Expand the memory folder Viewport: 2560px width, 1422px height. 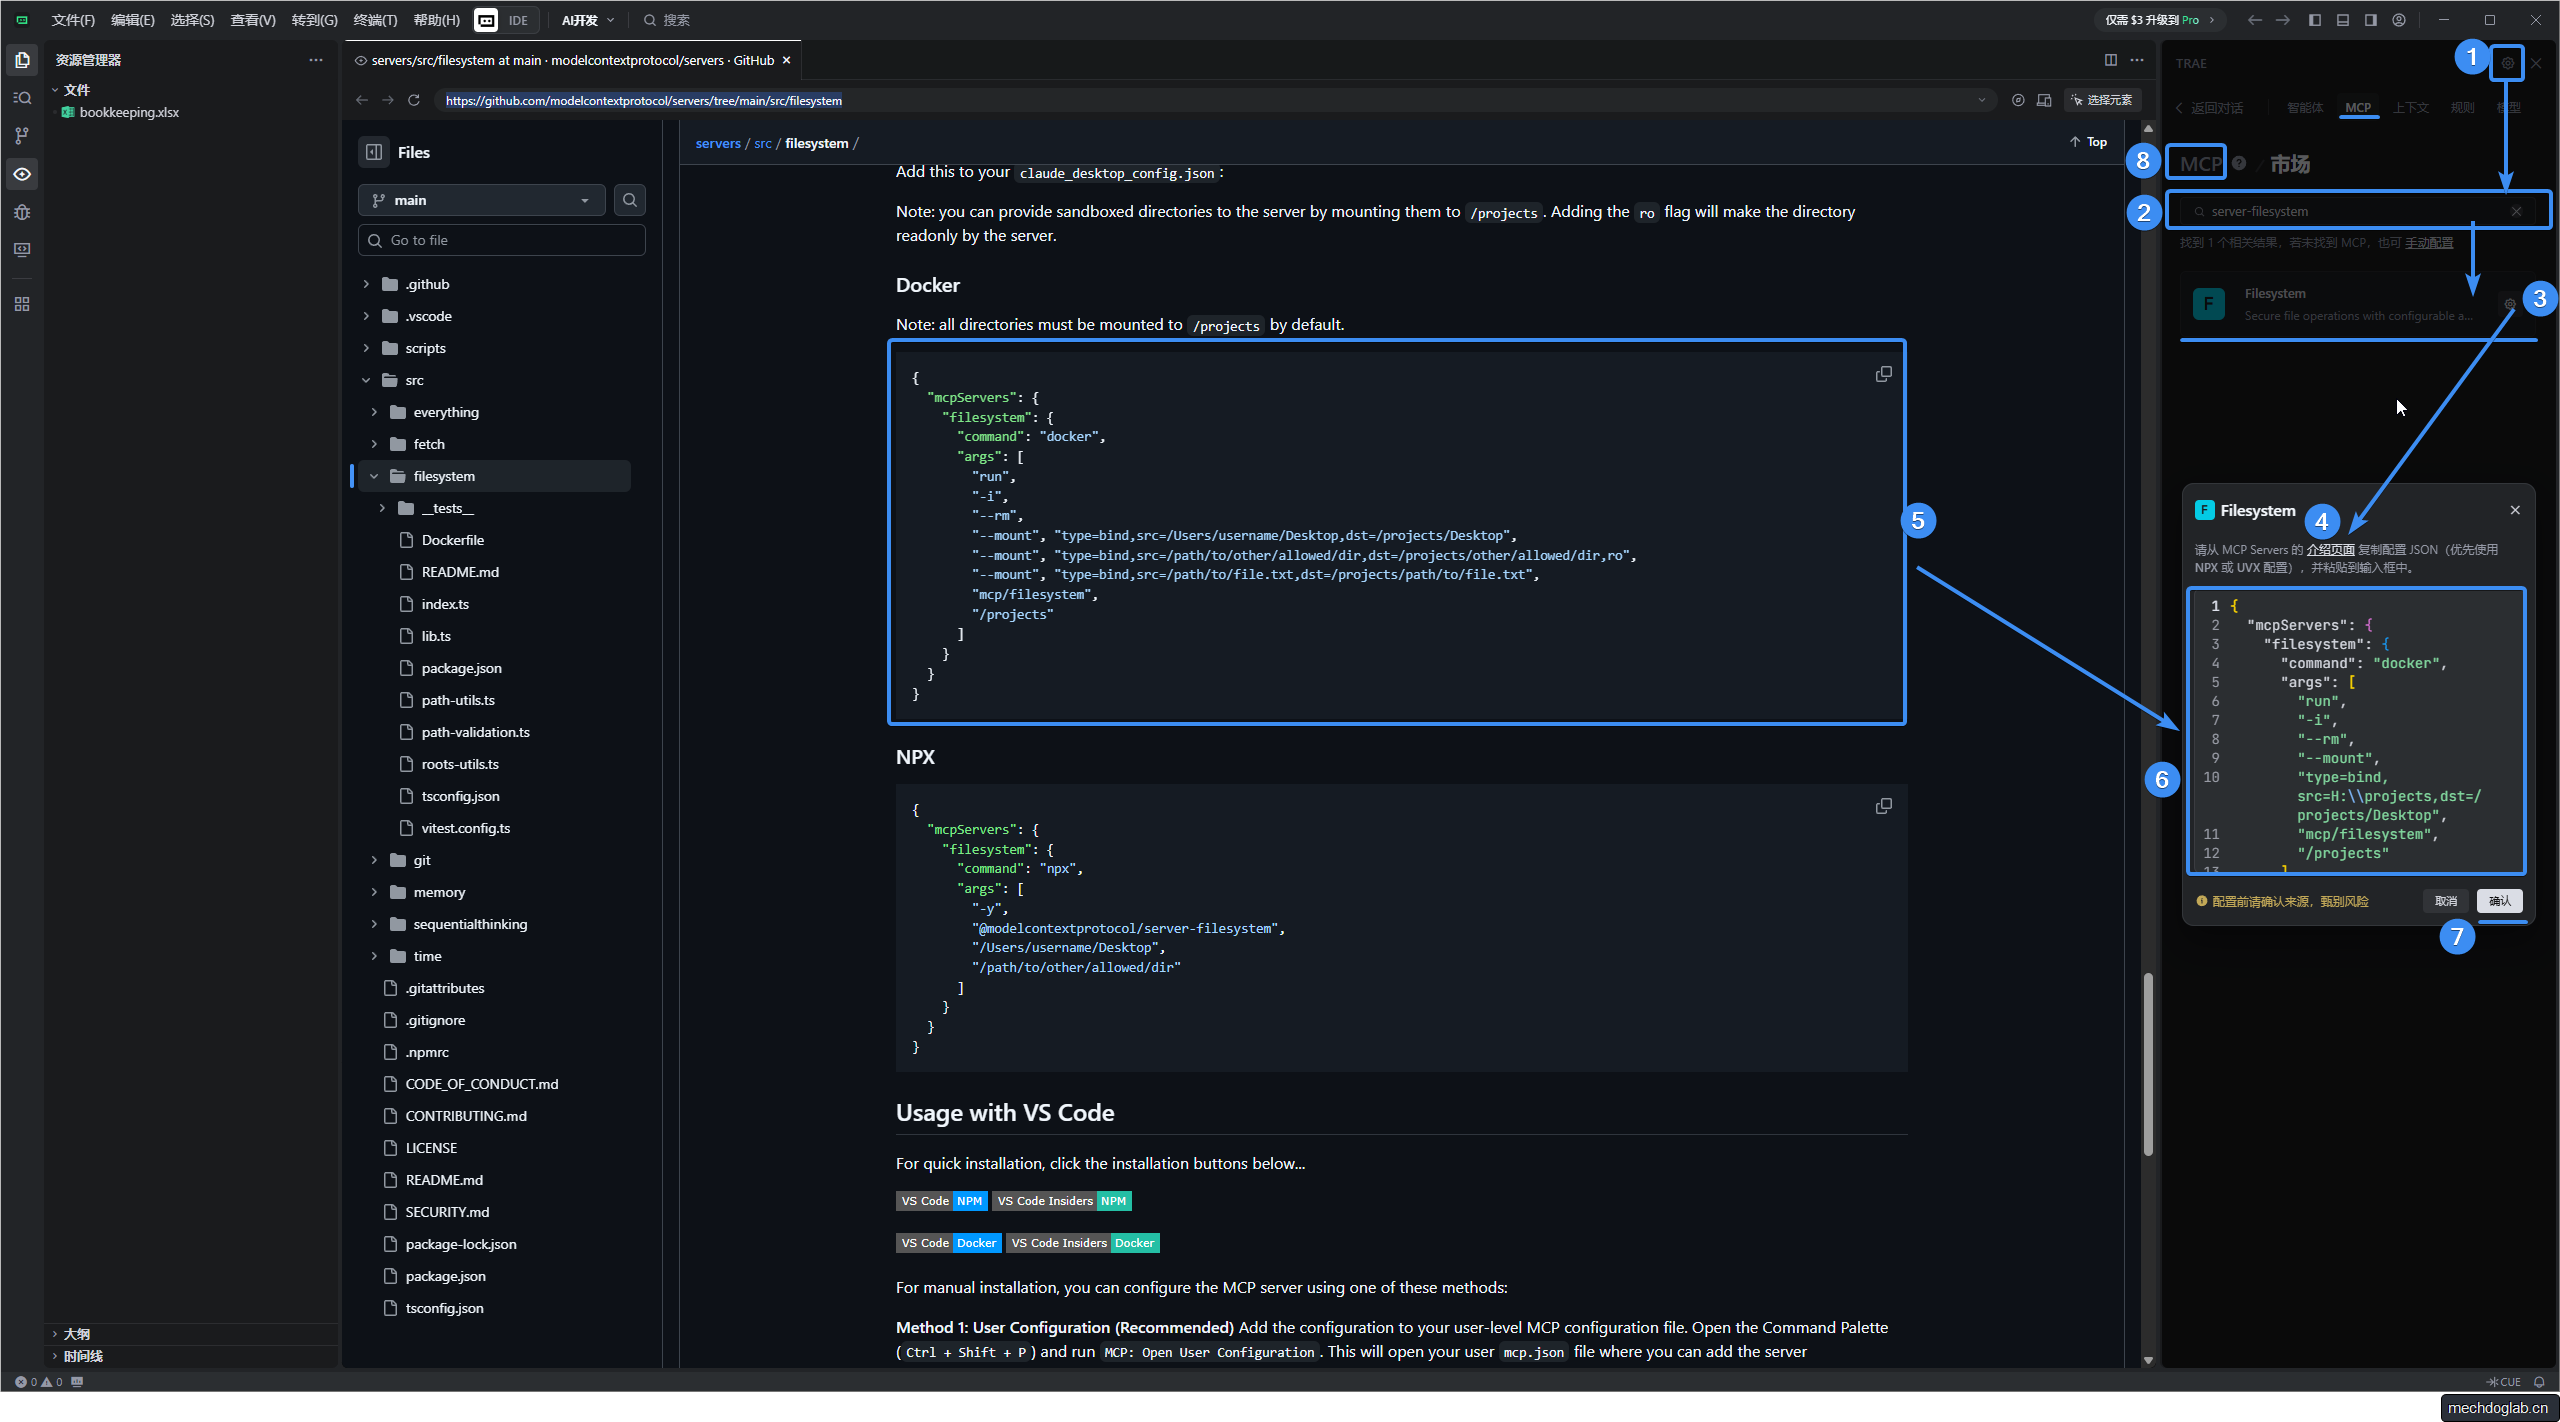click(x=374, y=892)
